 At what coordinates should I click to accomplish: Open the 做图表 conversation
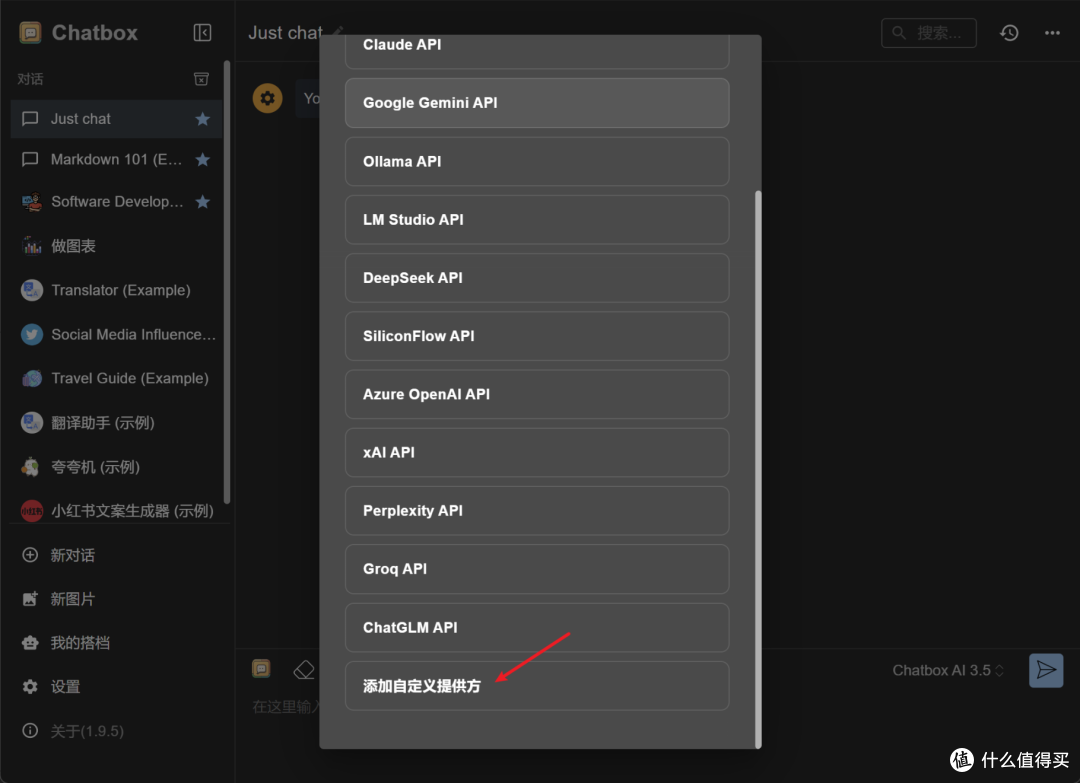pyautogui.click(x=116, y=246)
